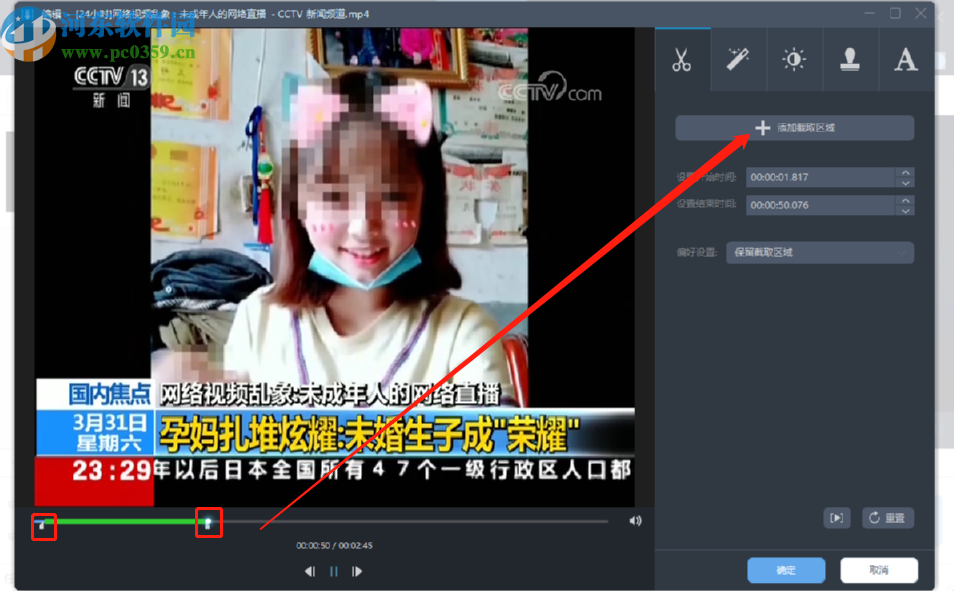Cancel changes with the 取消 button
The height and width of the screenshot is (591, 954).
878,570
